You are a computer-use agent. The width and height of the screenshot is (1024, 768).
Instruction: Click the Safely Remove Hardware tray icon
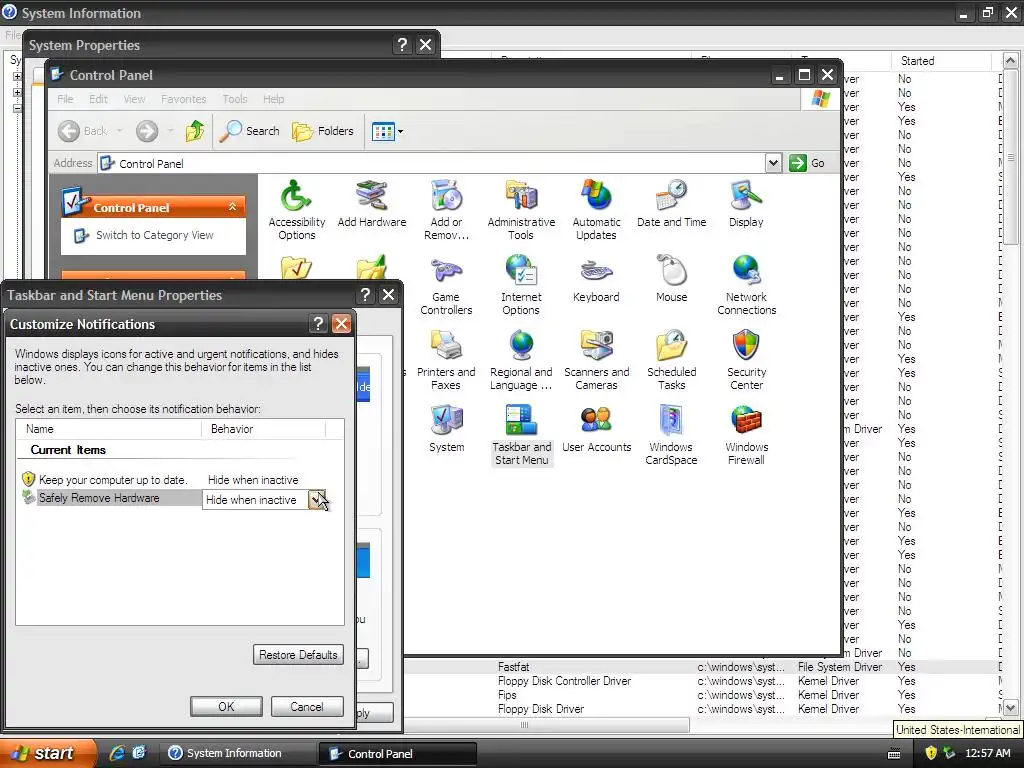point(949,753)
